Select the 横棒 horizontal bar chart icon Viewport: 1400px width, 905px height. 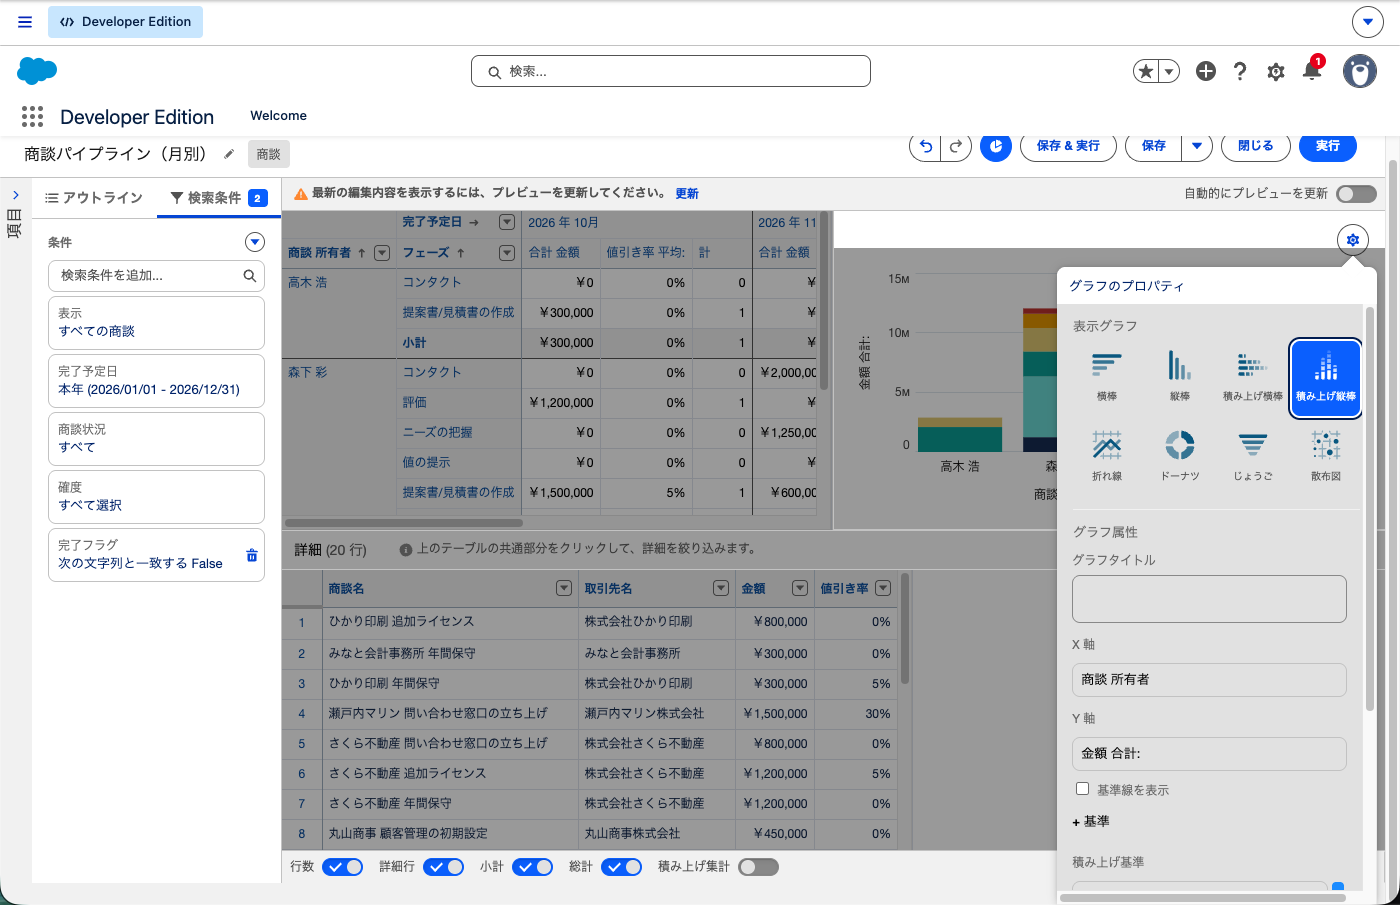[1107, 376]
